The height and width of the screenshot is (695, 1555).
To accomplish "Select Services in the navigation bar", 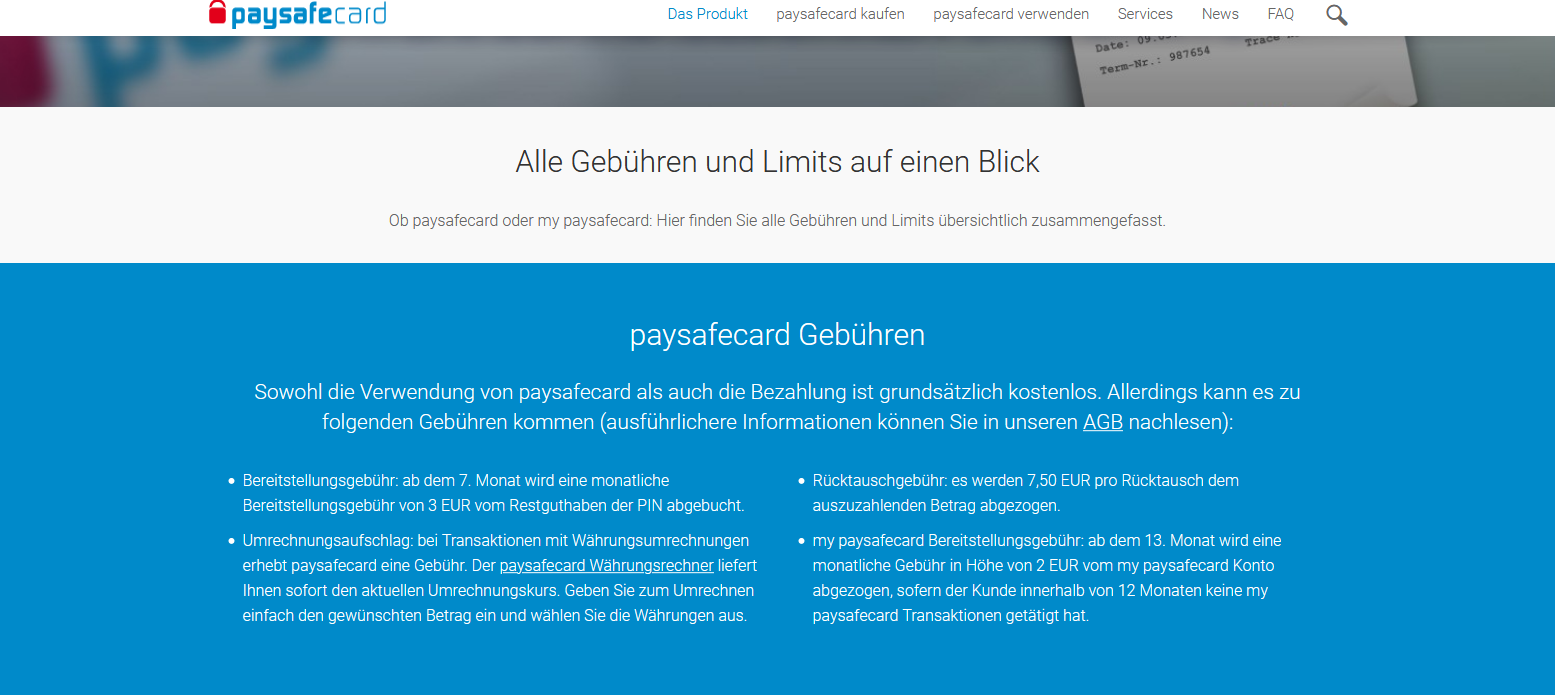I will point(1145,14).
